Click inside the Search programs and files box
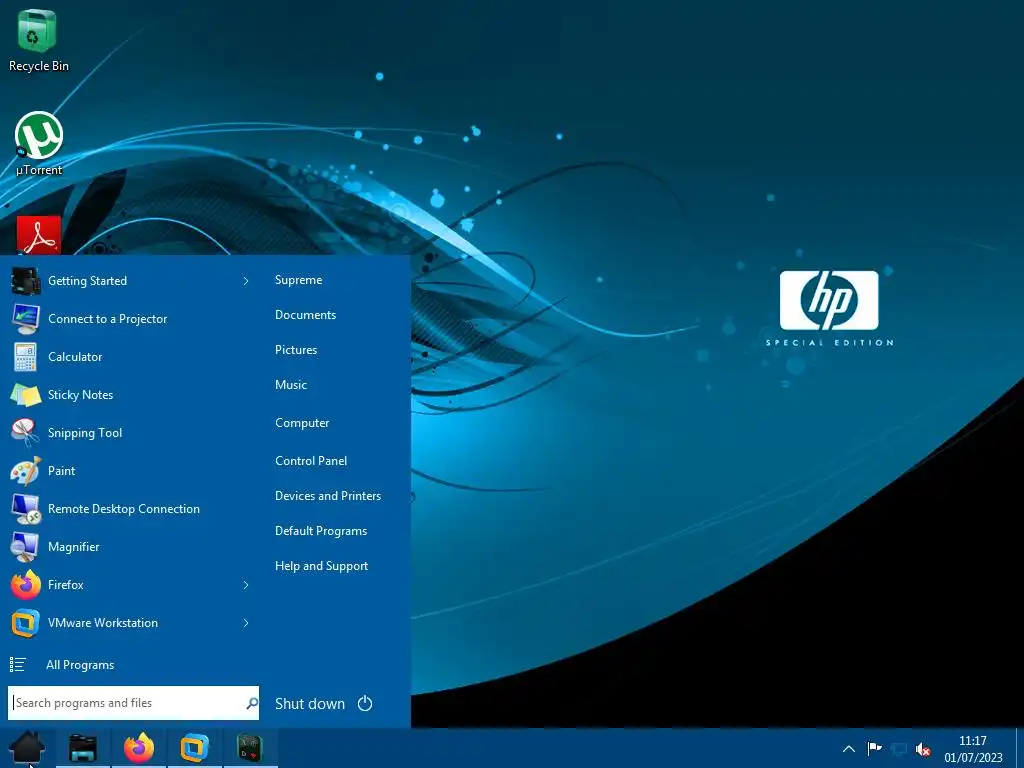The height and width of the screenshot is (768, 1024). point(133,703)
